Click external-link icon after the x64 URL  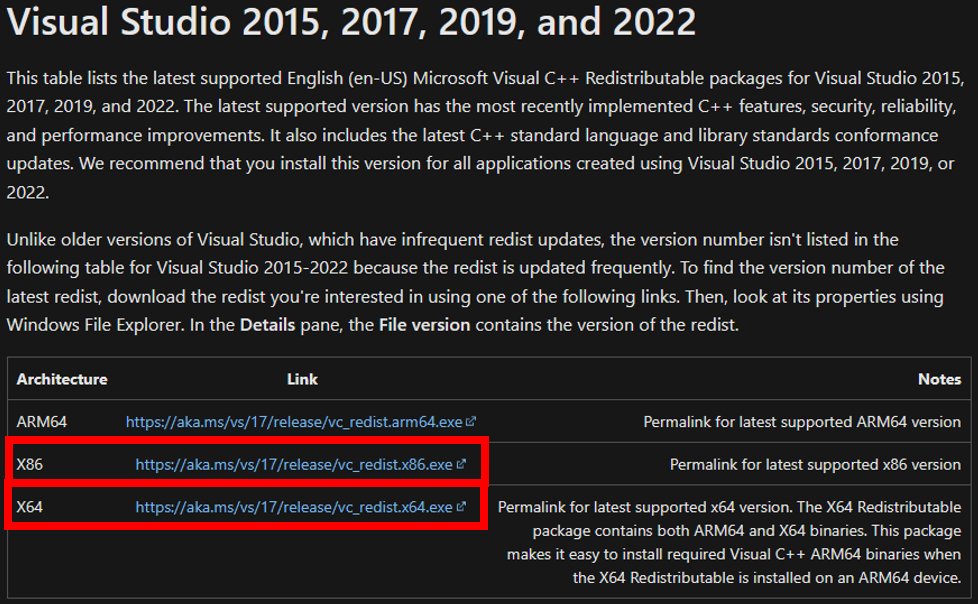(461, 507)
